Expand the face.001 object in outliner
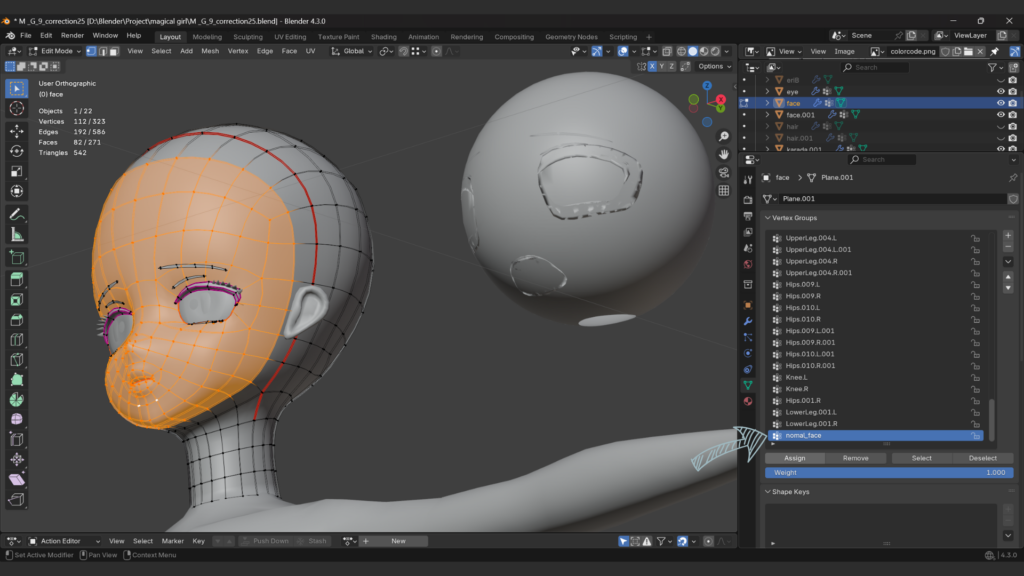1024x576 pixels. click(767, 115)
